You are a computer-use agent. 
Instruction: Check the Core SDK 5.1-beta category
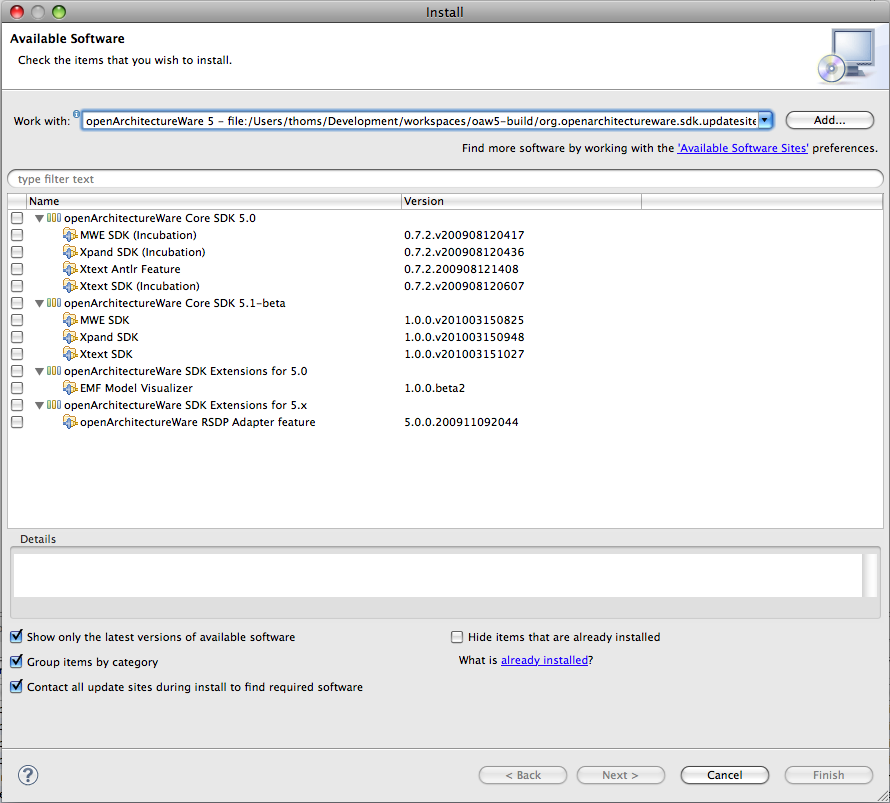click(17, 303)
